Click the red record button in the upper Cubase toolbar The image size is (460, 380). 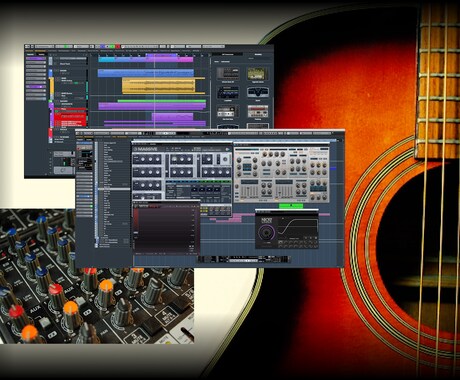click(117, 47)
